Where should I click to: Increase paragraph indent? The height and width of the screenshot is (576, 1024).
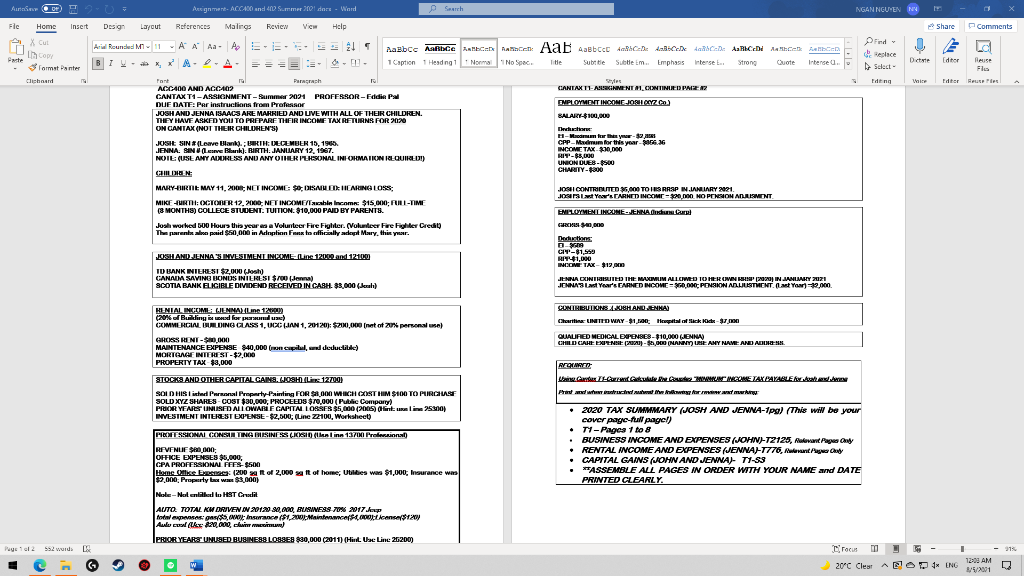[334, 46]
